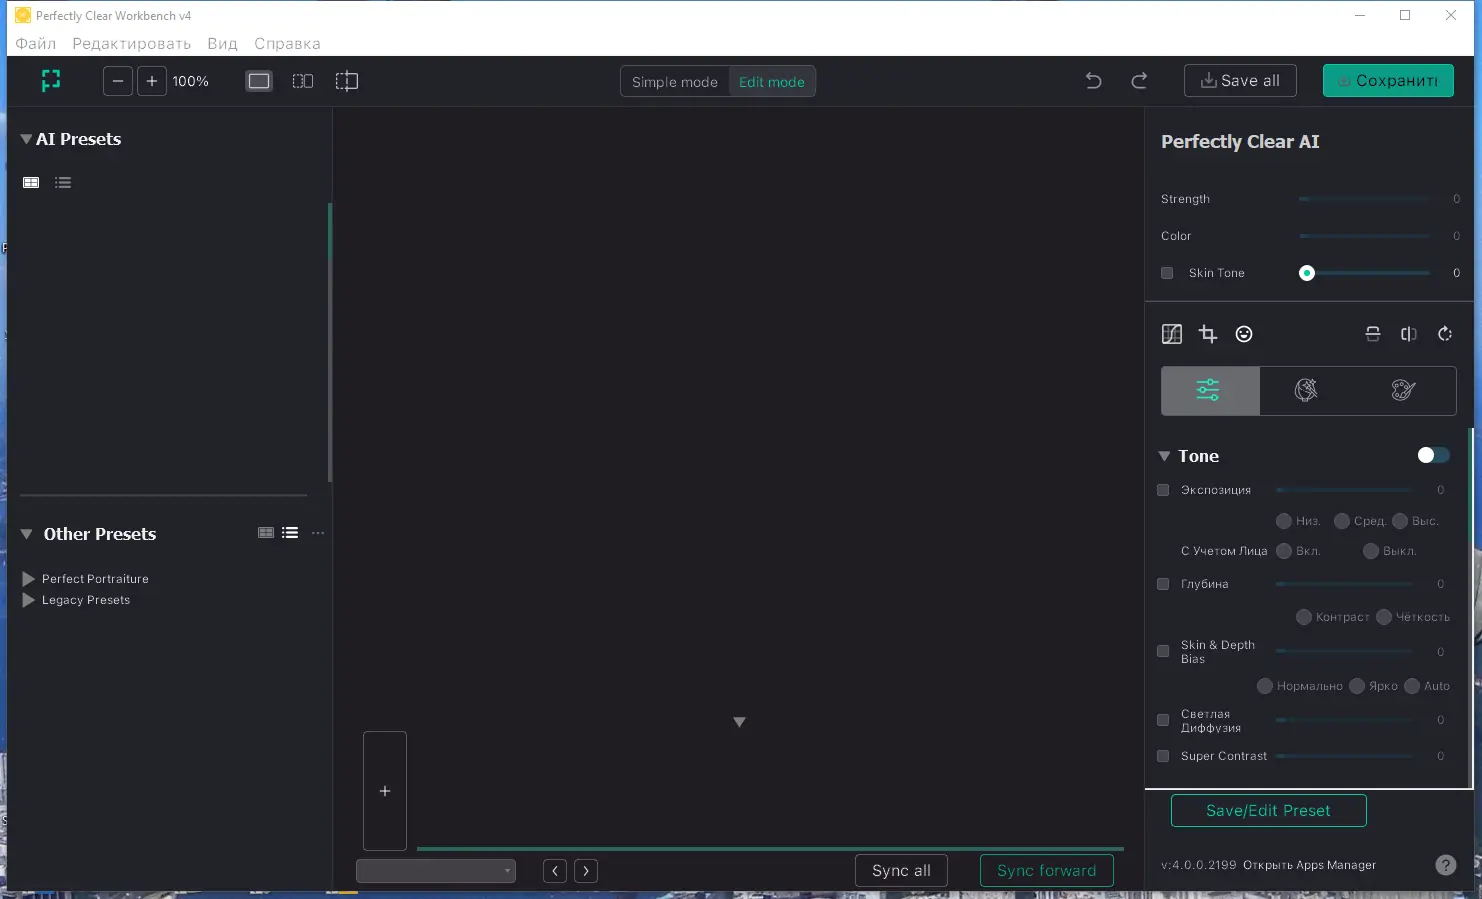1482x899 pixels.
Task: Click the Save/Edit Preset button
Action: click(x=1268, y=811)
